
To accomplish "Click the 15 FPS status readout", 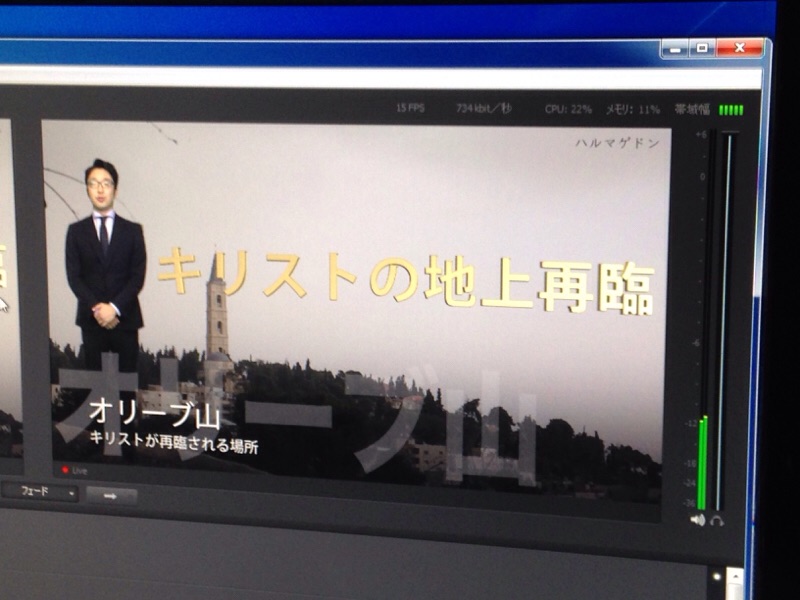I will coord(410,107).
